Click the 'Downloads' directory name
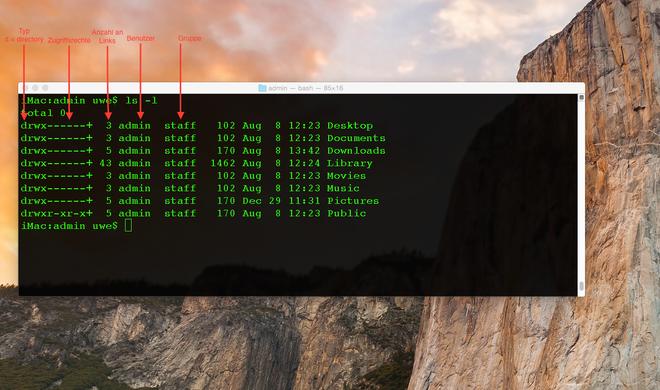This screenshot has width=660, height=390. (357, 151)
